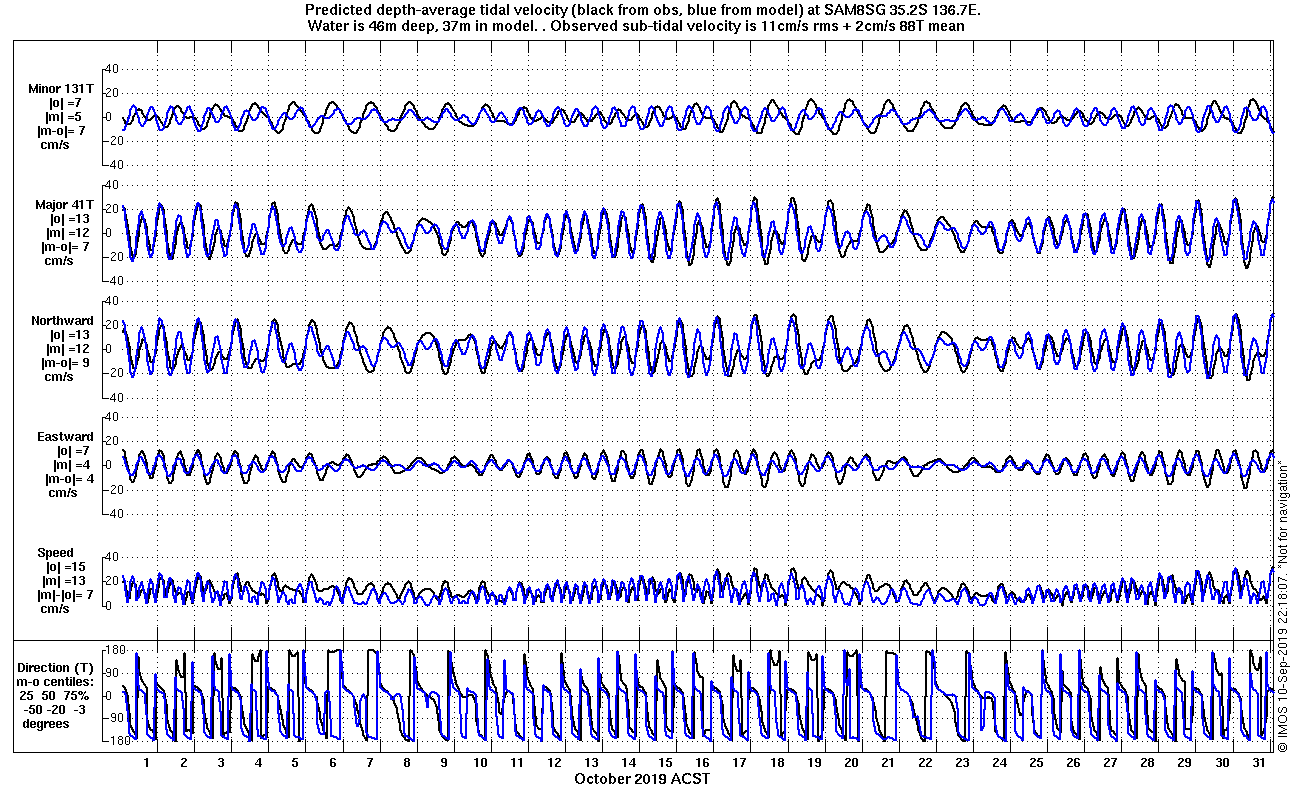Click day '18' on the date axis
This screenshot has height=800, width=1300.
pos(777,762)
